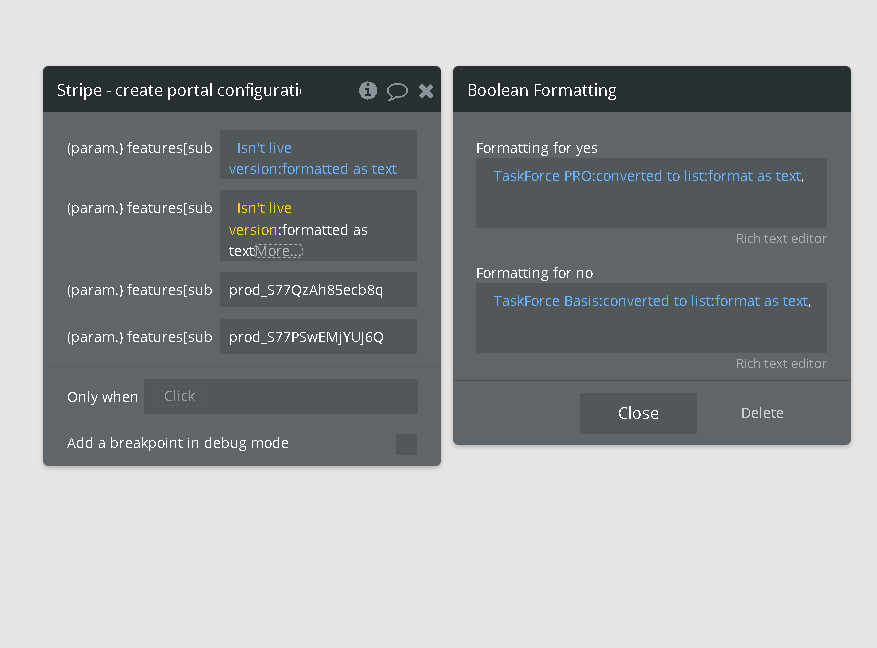Close the Stripe panel with X icon

pyautogui.click(x=426, y=91)
